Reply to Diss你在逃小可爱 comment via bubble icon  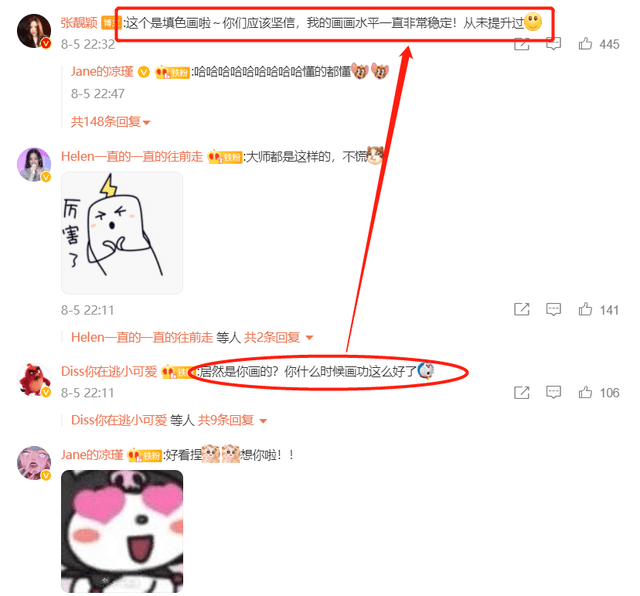(x=553, y=392)
